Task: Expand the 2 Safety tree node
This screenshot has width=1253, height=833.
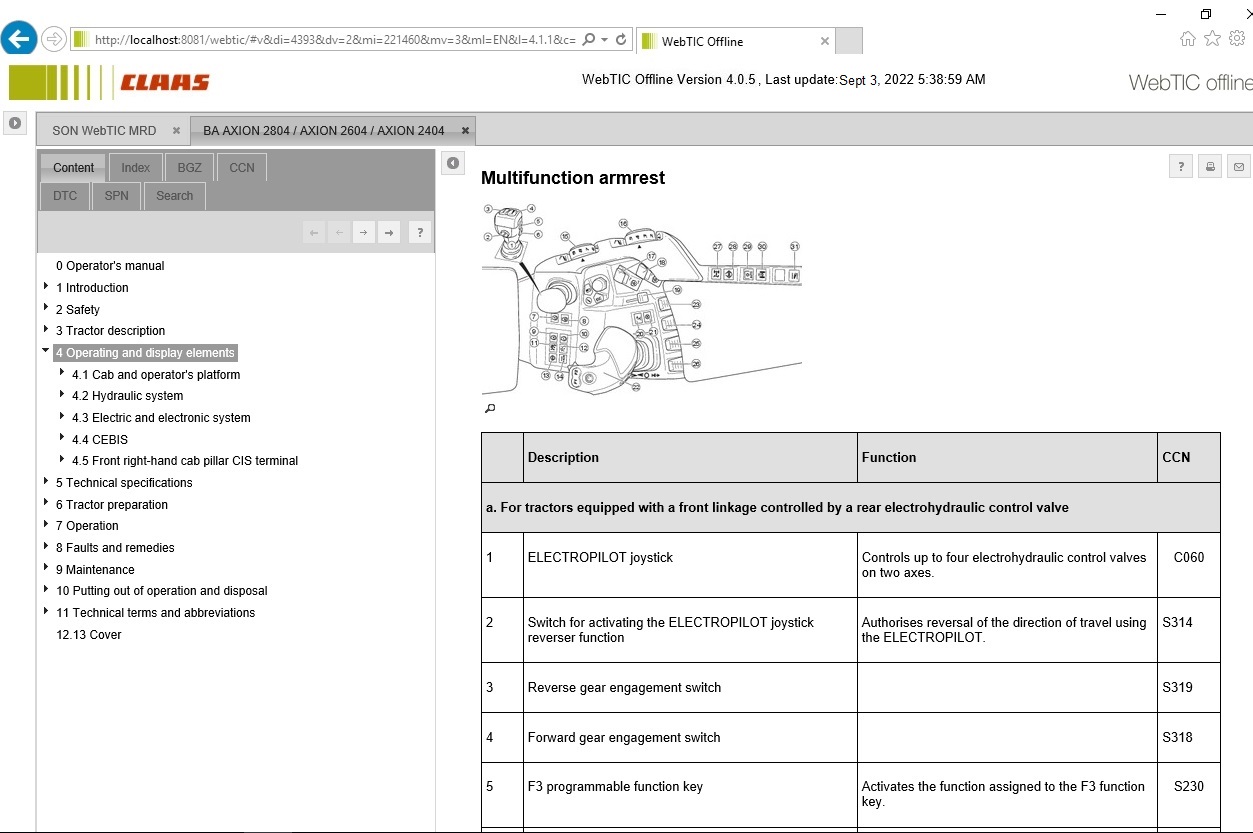Action: tap(46, 309)
